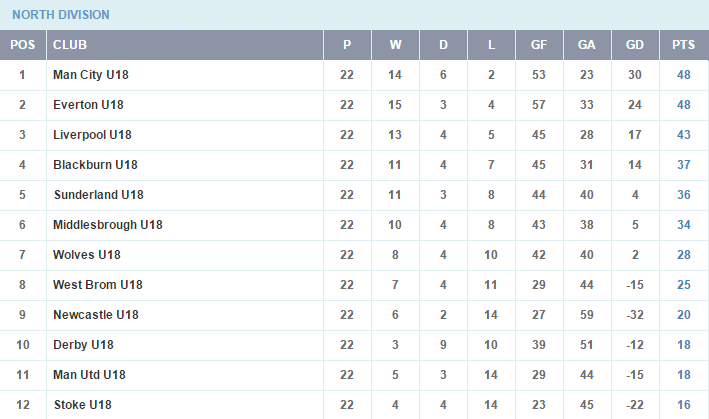Click the GF column header

539,45
